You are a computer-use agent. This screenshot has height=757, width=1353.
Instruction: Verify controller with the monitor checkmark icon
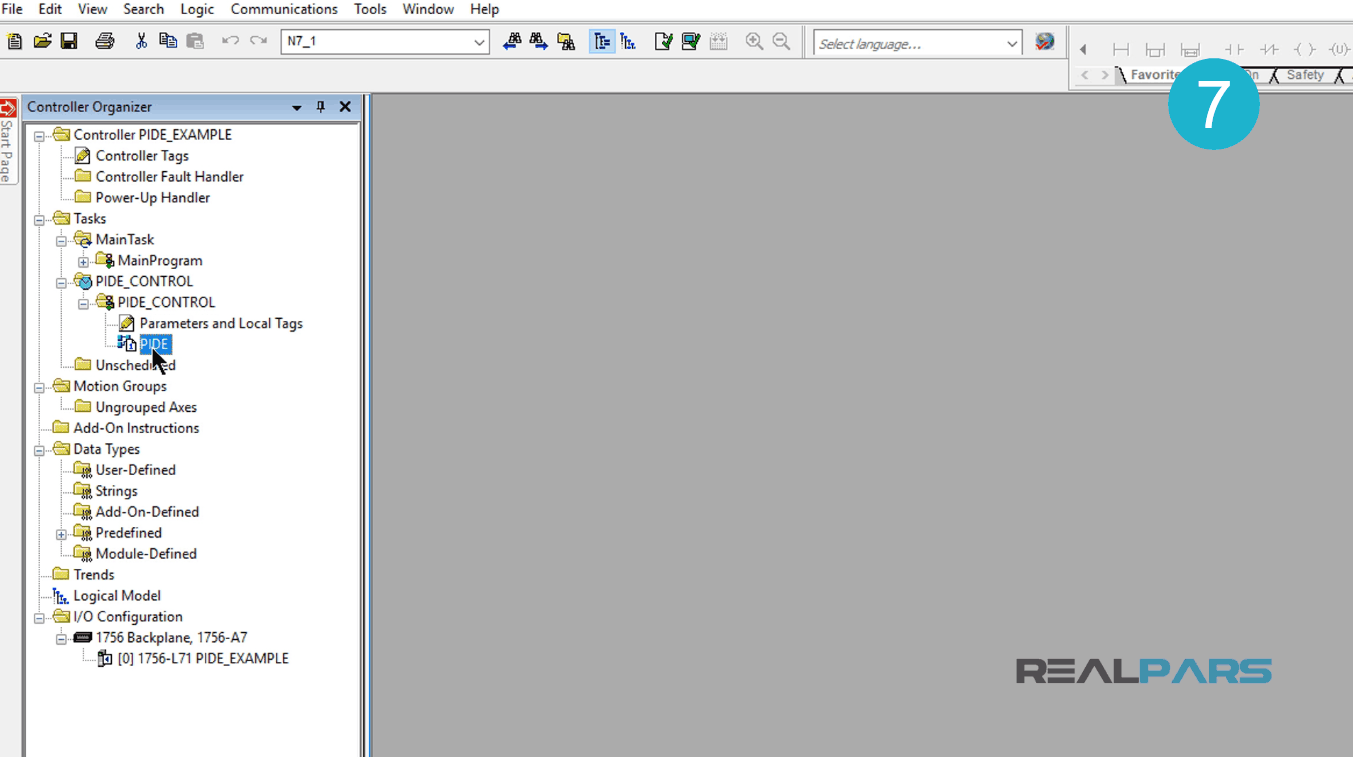(690, 42)
